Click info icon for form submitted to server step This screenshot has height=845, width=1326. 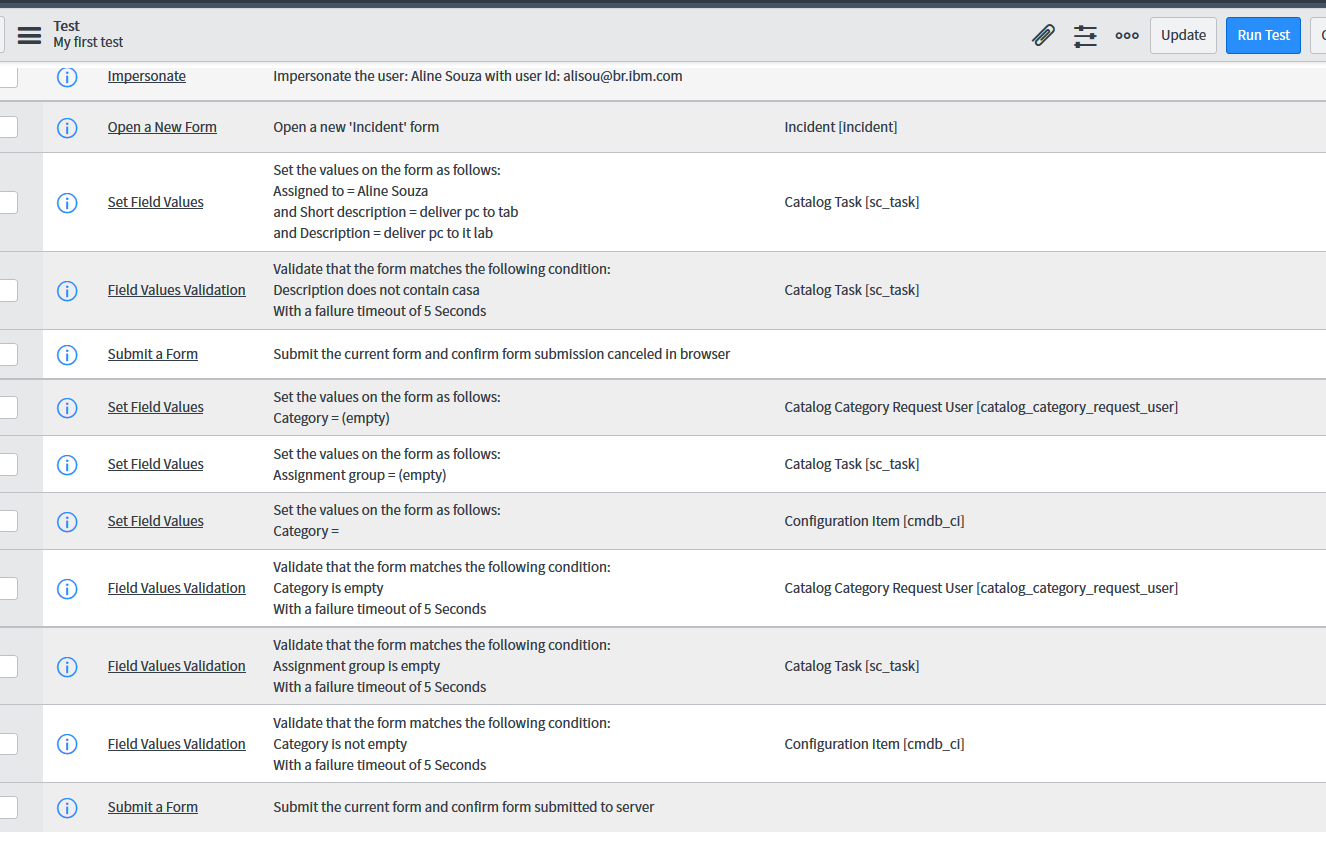67,807
